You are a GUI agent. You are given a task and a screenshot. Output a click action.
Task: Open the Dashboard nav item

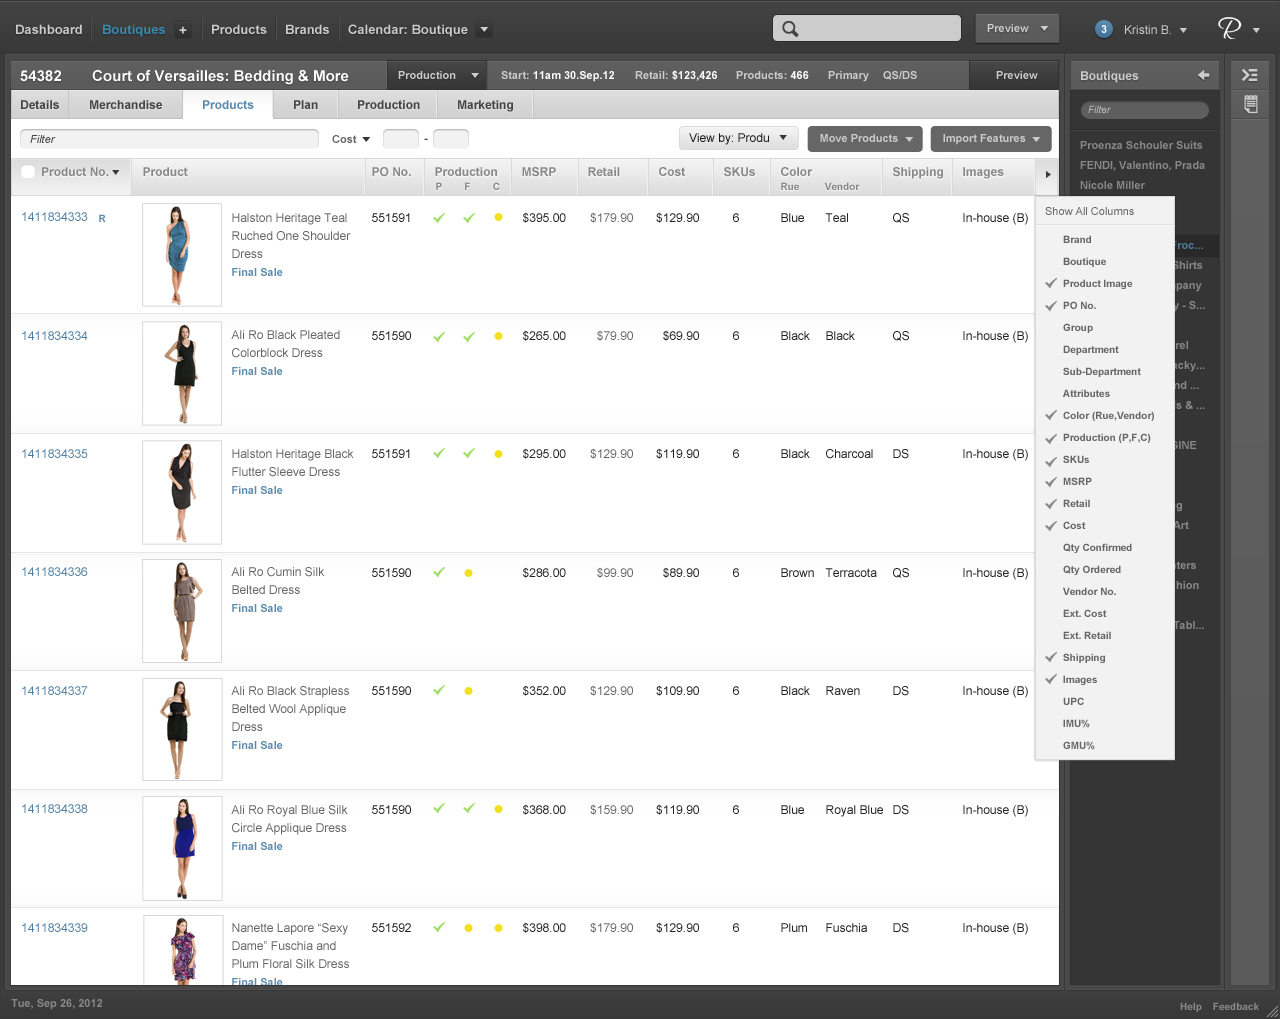[x=49, y=30]
